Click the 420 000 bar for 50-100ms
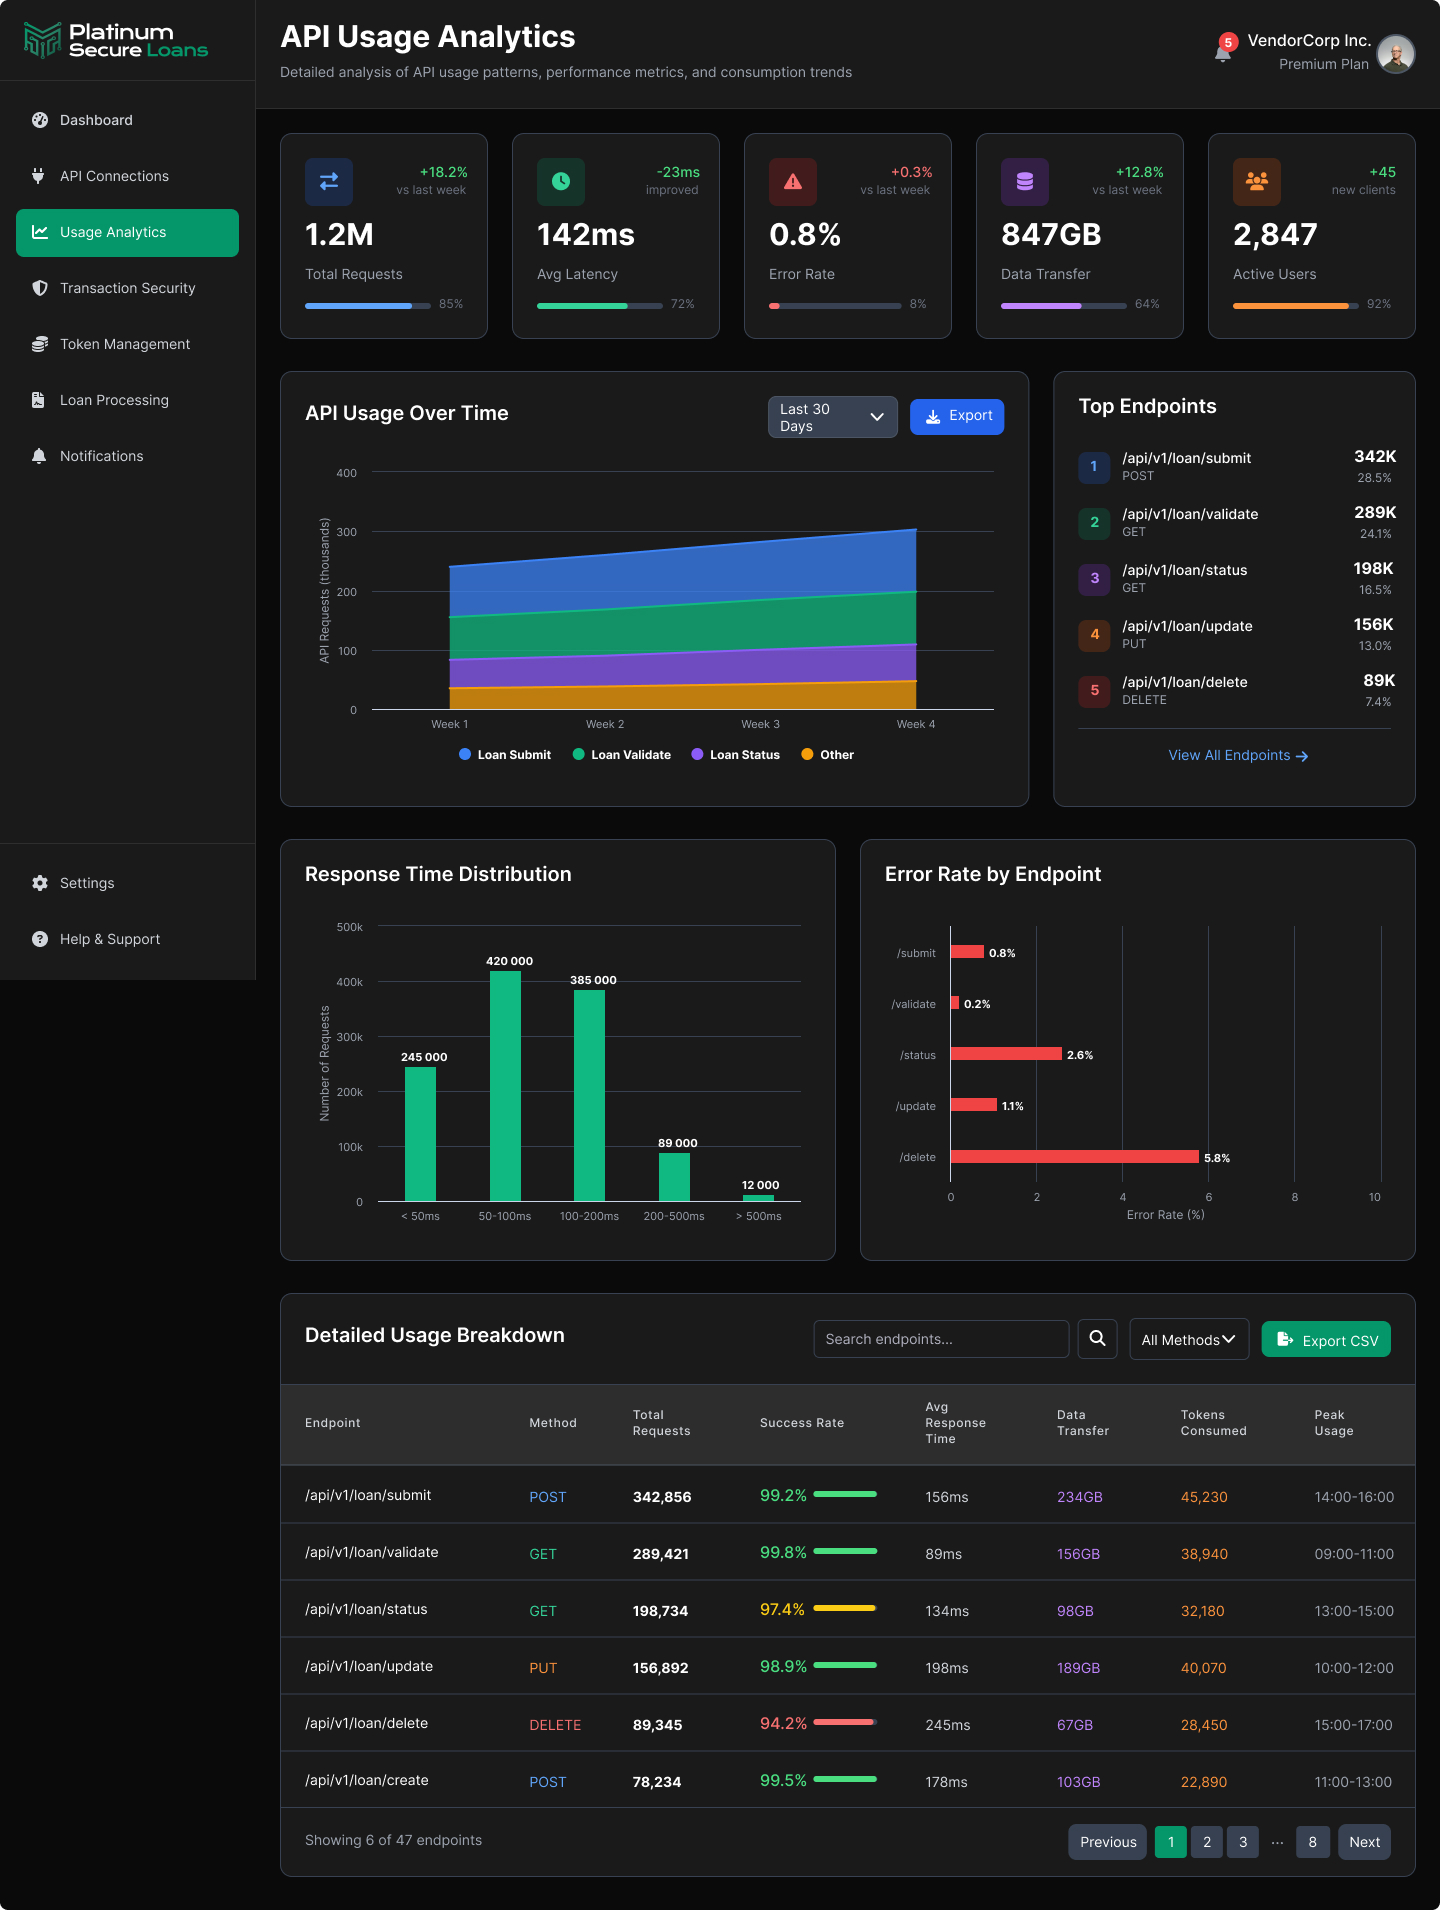The width and height of the screenshot is (1440, 1910). (505, 1086)
